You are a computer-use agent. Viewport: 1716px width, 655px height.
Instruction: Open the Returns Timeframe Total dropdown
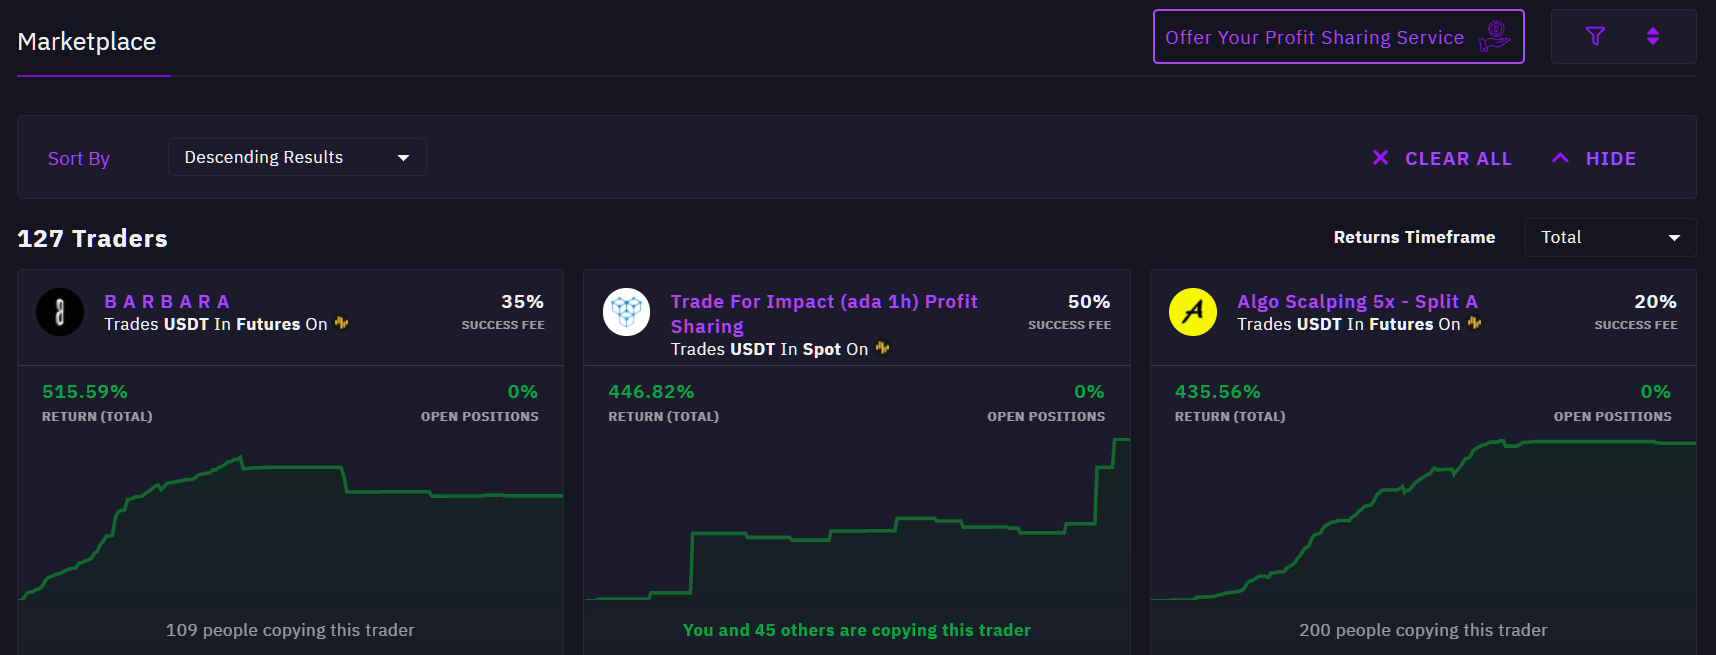[1609, 237]
